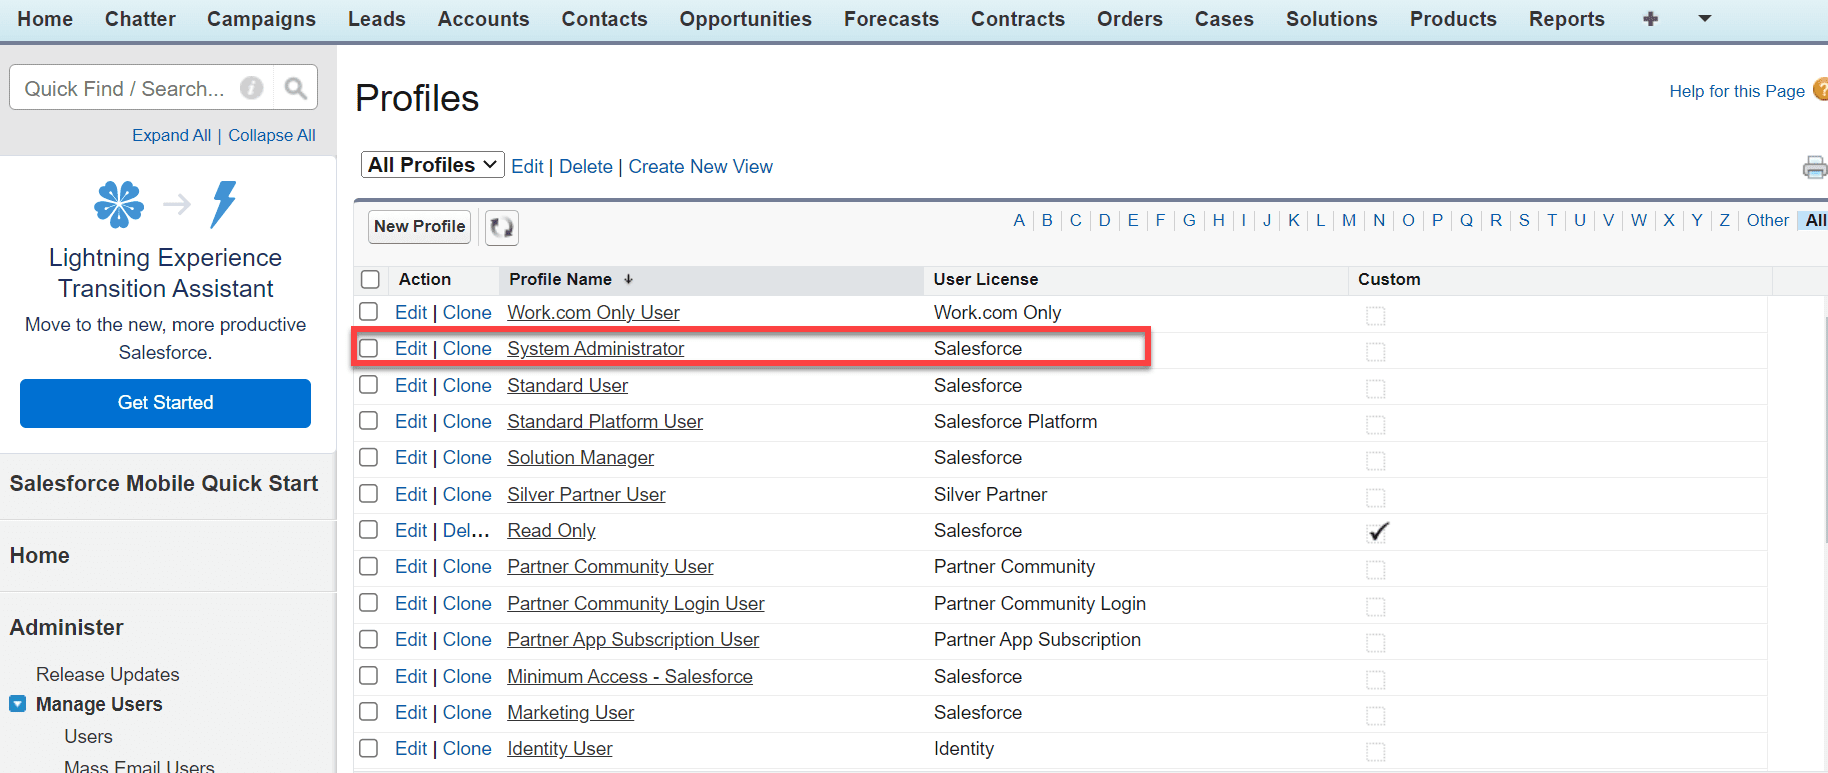Click the Help for this Page link
The width and height of the screenshot is (1828, 773).
1737,91
